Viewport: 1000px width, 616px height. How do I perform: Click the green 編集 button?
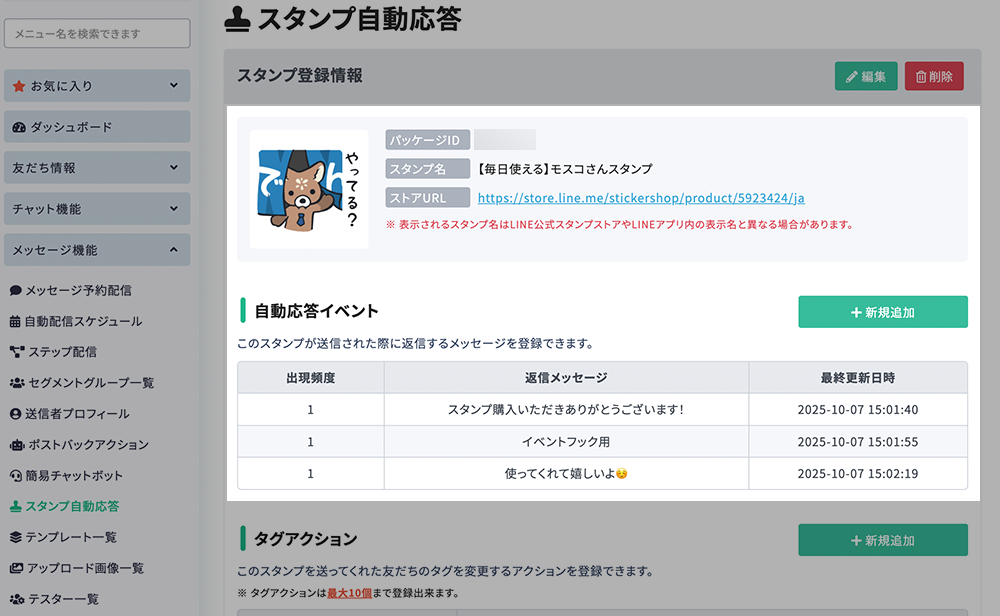pos(865,76)
